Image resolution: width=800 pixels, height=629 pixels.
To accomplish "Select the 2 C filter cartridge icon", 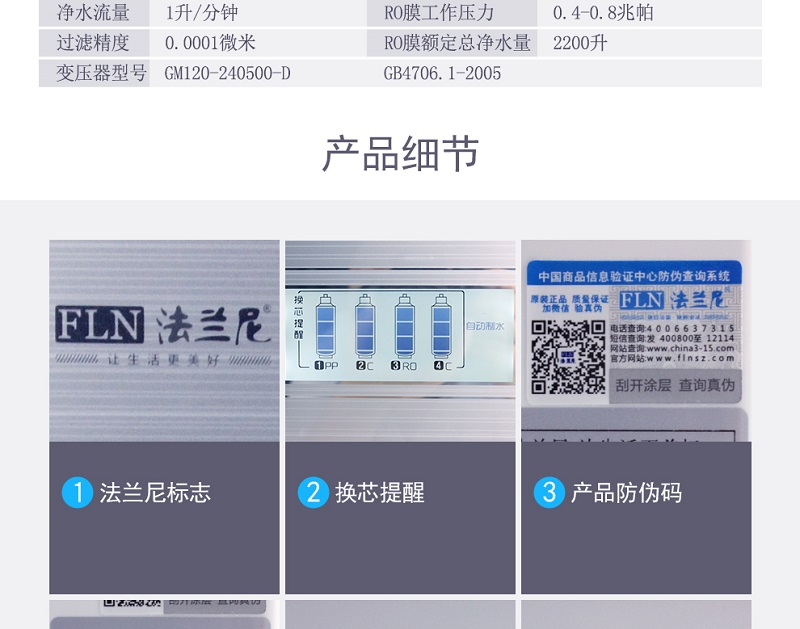I will (x=365, y=326).
